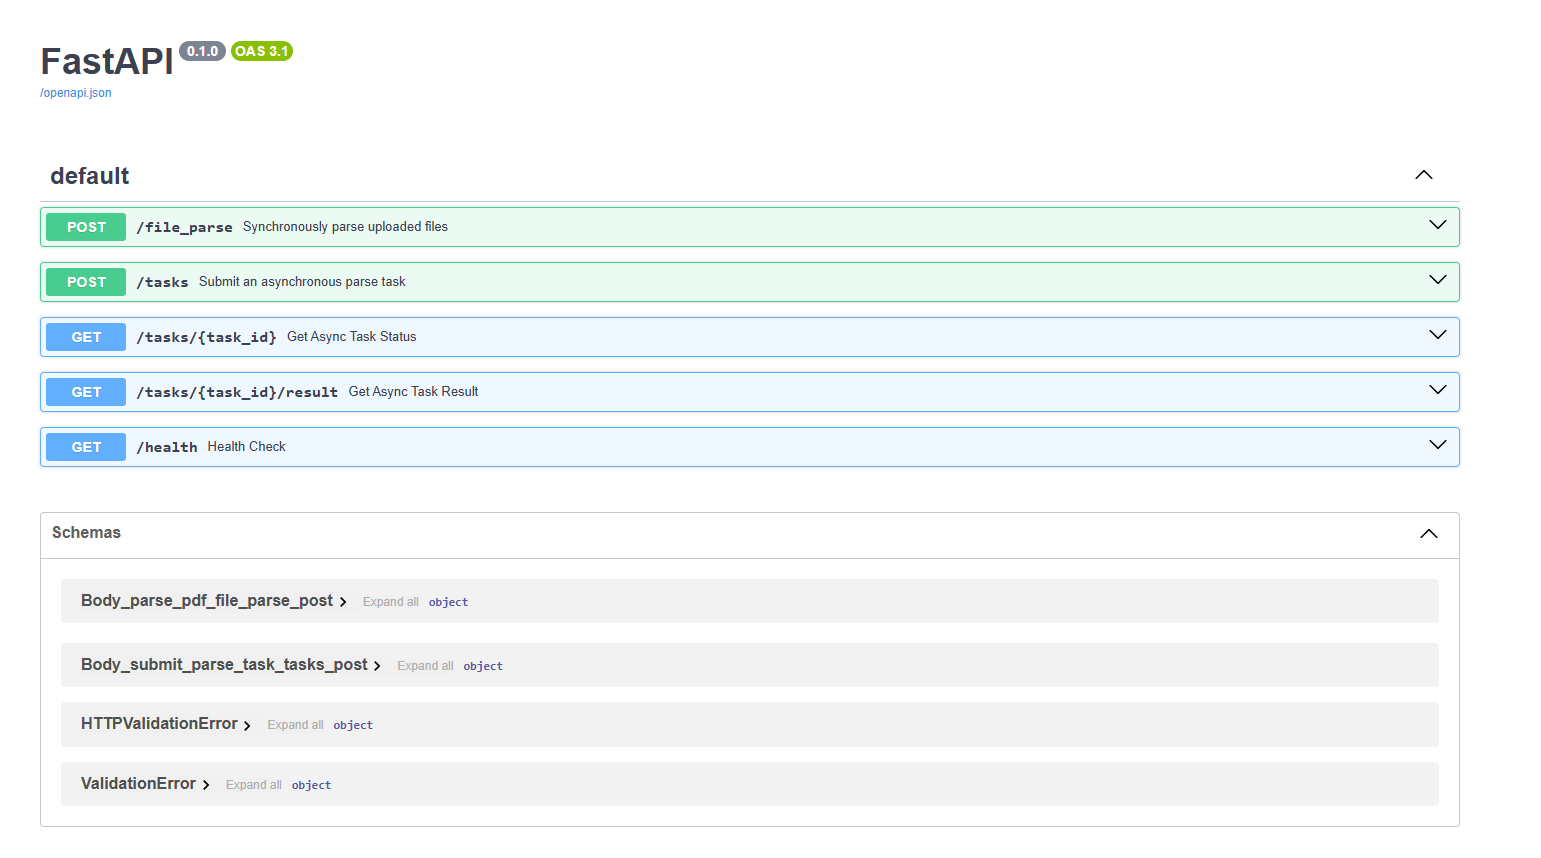This screenshot has height=858, width=1541.
Task: Click the /file_parse endpoint path
Action: (184, 227)
